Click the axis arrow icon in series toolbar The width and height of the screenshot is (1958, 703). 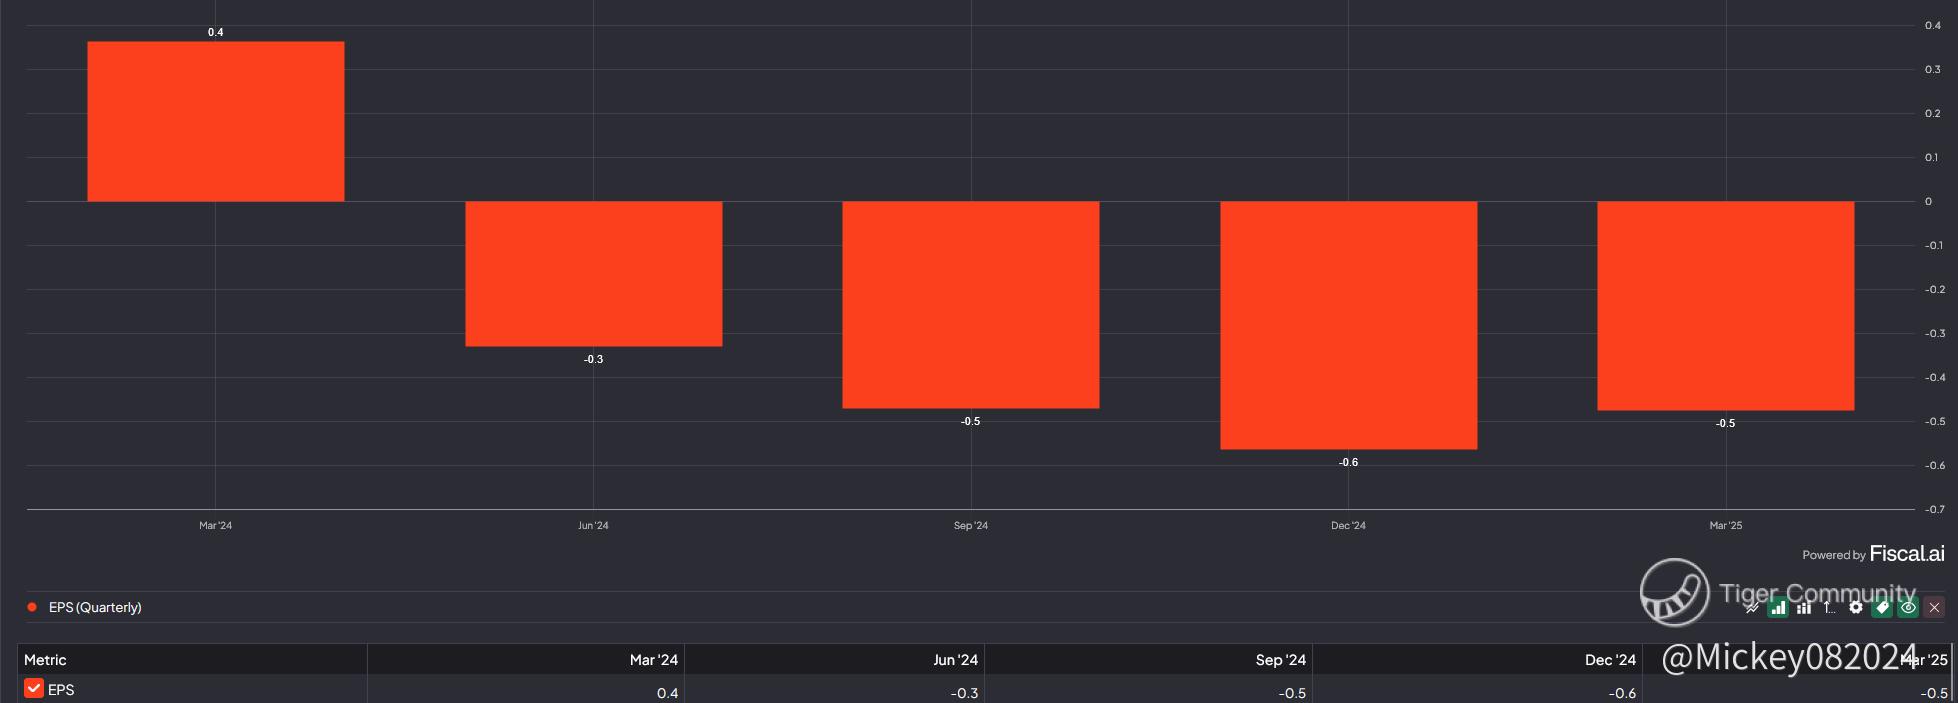[1830, 608]
